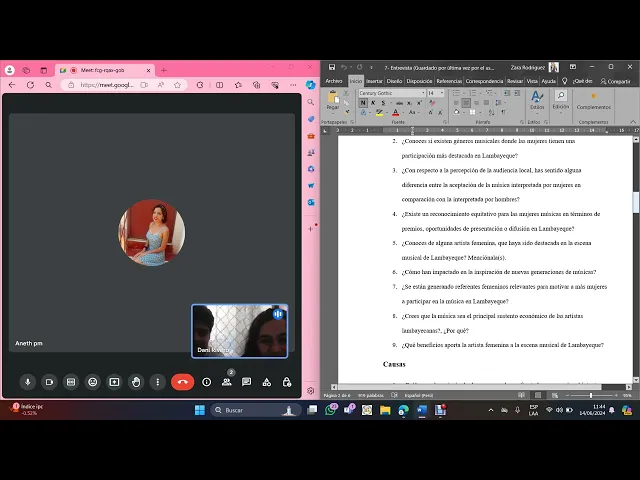This screenshot has width=640, height=480.
Task: Toggle strikethrough formatting
Action: (399, 103)
